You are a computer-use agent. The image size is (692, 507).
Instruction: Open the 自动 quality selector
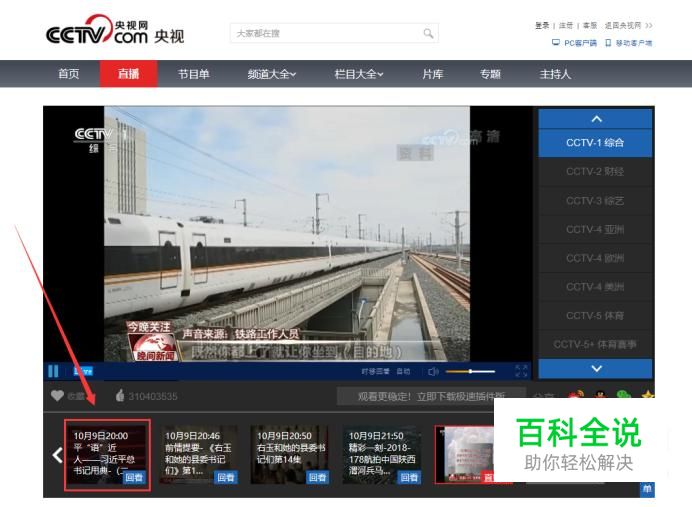tap(403, 372)
